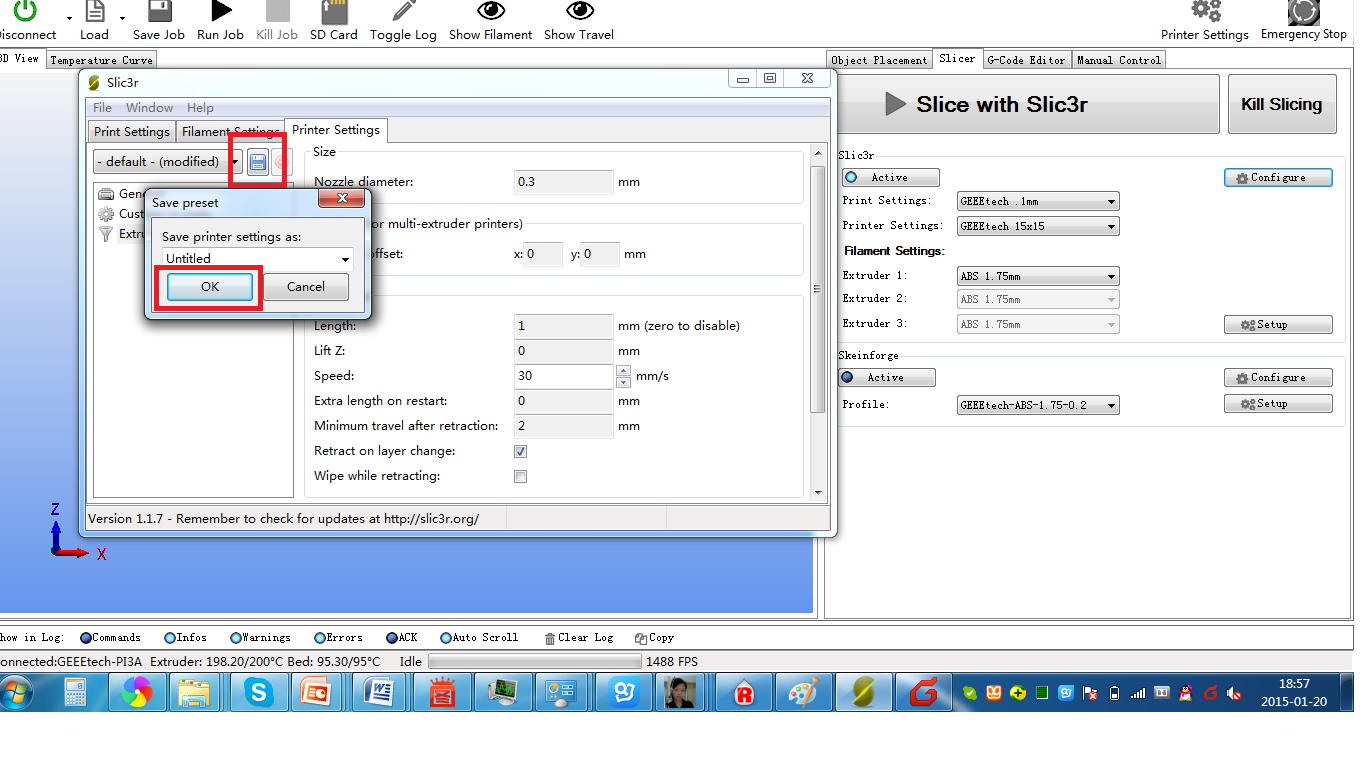Switch to the Temperature Curve tab
This screenshot has height=768, width=1366.
[x=101, y=60]
